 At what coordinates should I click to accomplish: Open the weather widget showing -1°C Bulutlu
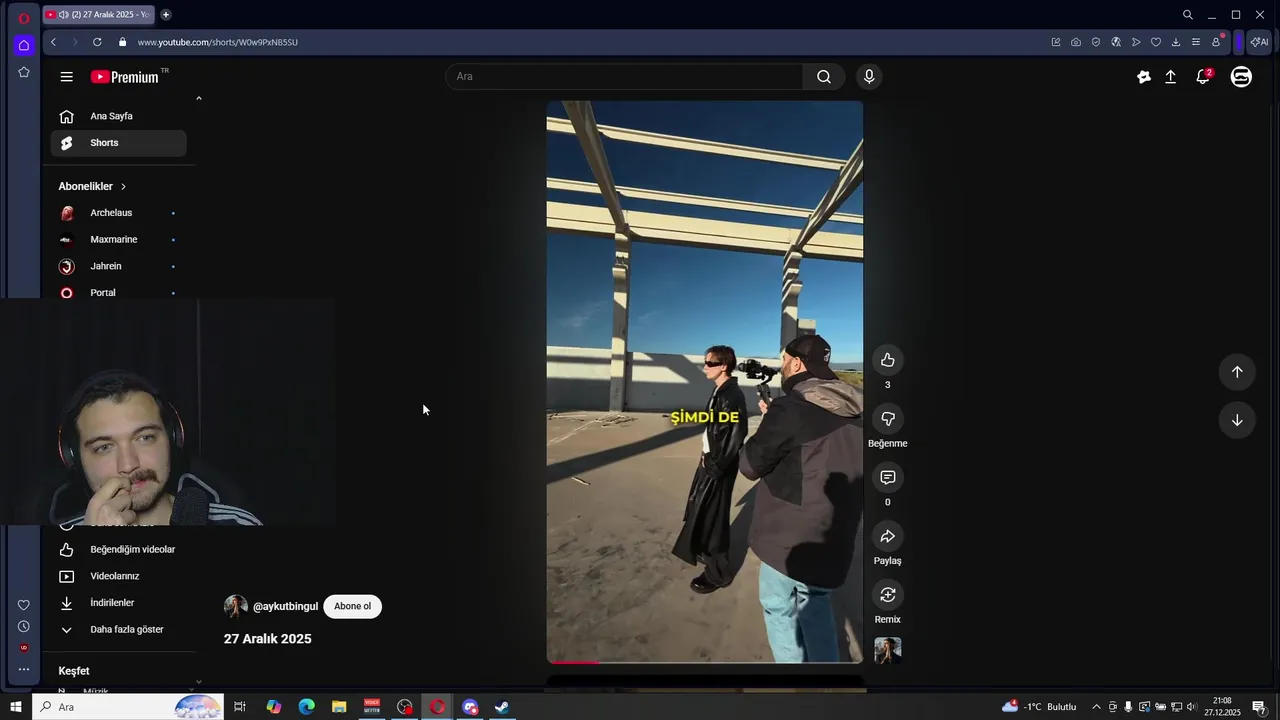coord(1039,707)
